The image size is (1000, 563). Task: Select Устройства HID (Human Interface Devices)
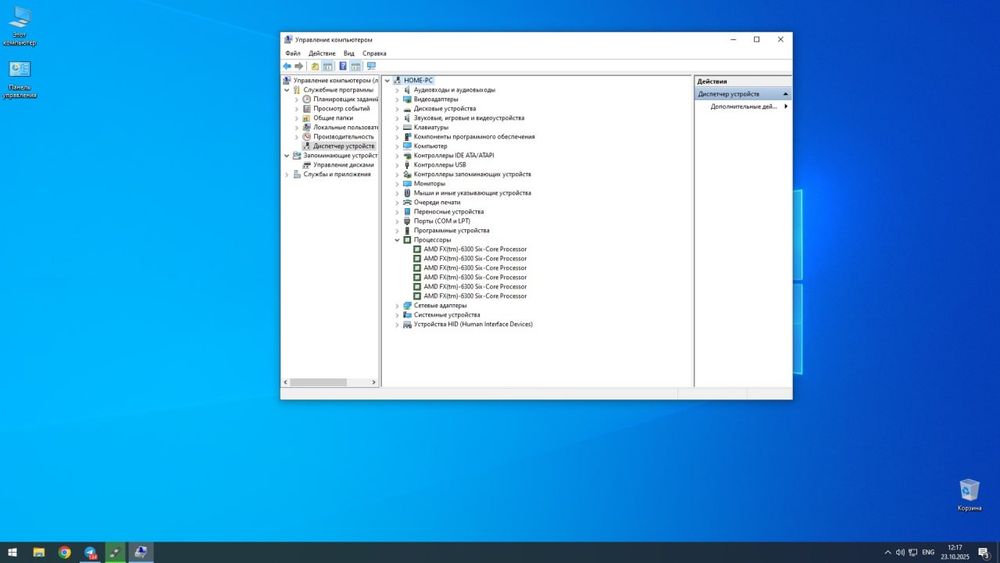[x=473, y=324]
